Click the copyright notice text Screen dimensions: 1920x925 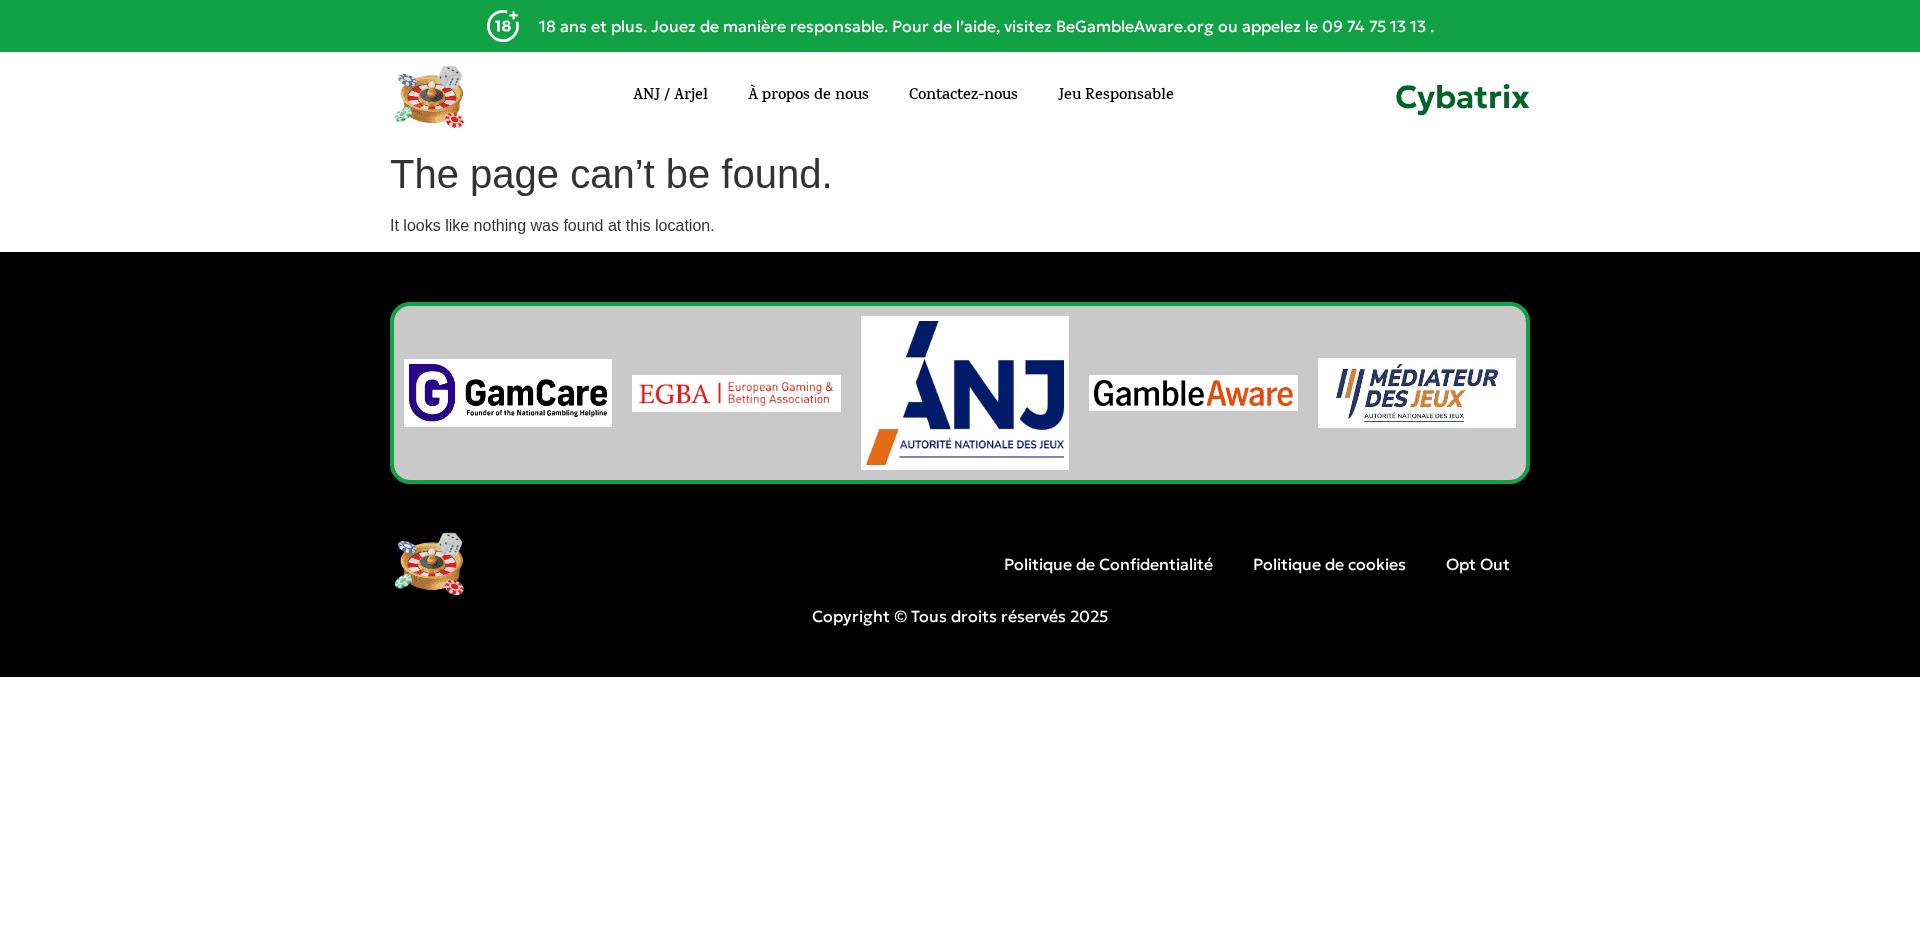[x=959, y=616]
